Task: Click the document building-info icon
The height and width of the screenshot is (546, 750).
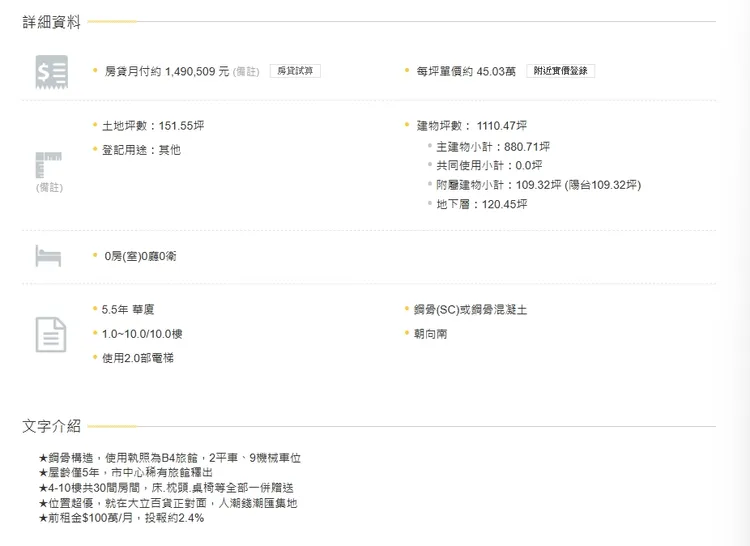Action: point(51,334)
